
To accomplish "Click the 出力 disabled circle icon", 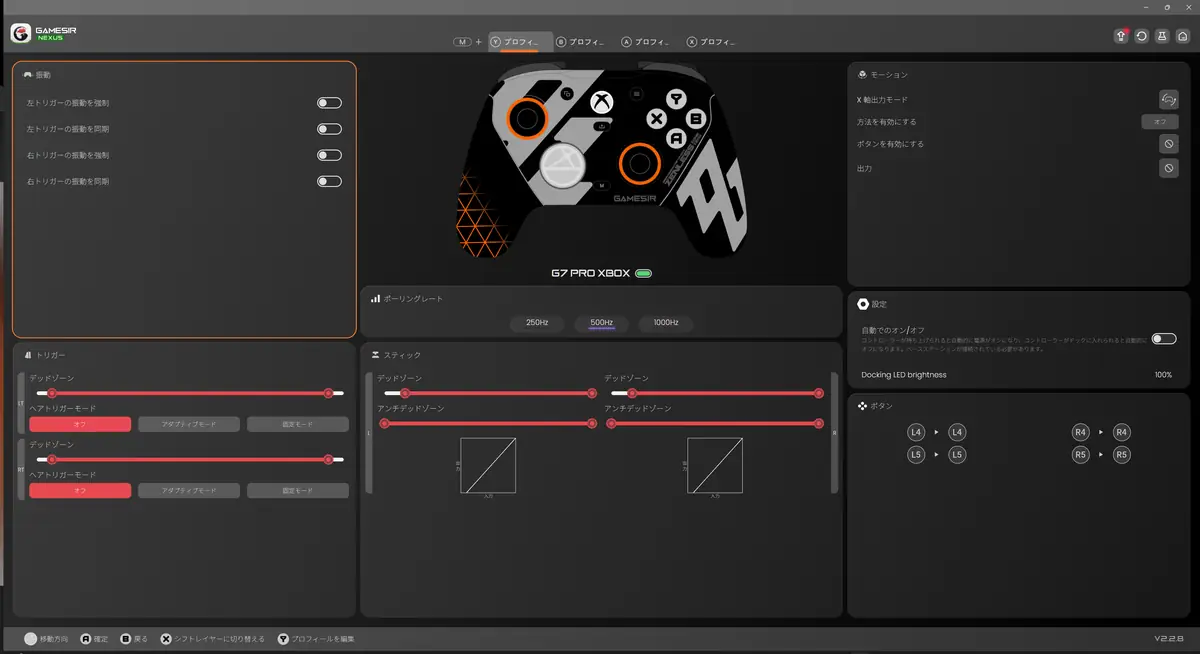I will 1168,168.
